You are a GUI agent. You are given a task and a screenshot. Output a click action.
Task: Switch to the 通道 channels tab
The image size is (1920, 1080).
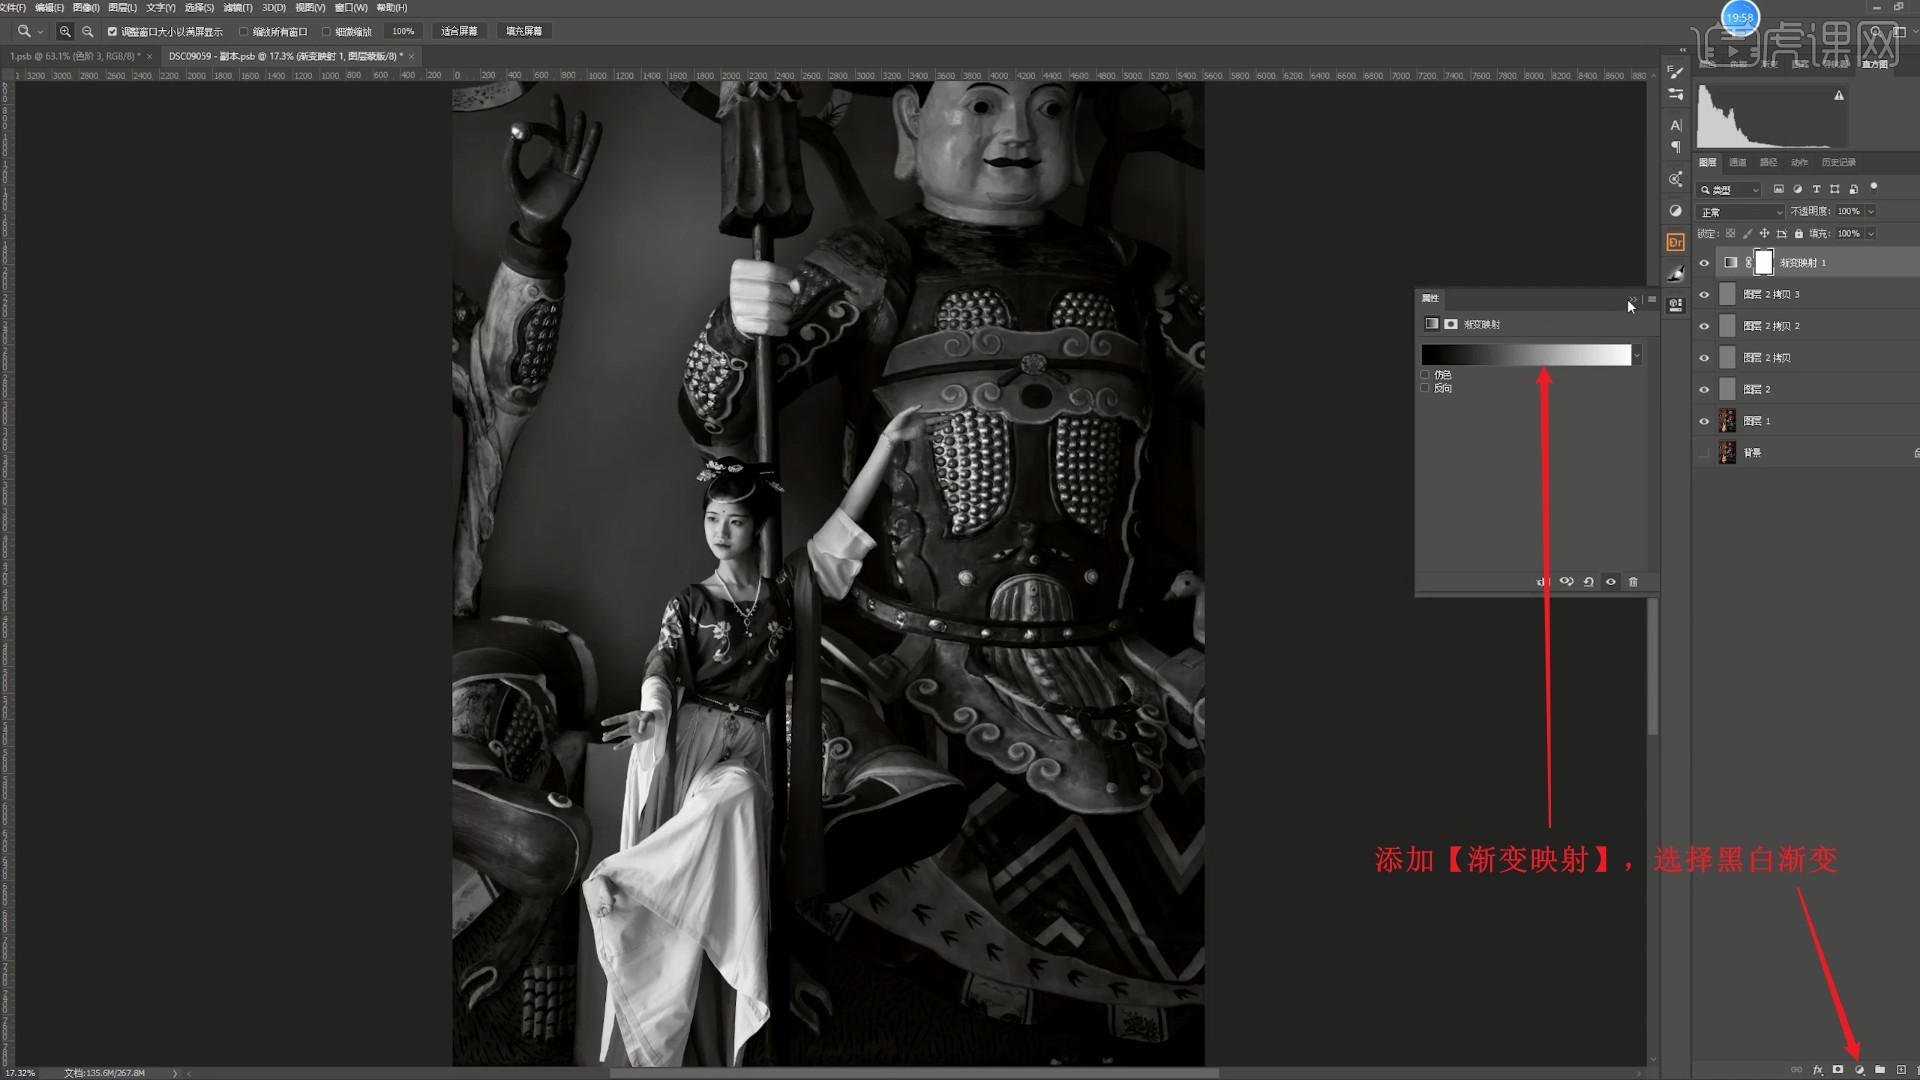(x=1738, y=162)
